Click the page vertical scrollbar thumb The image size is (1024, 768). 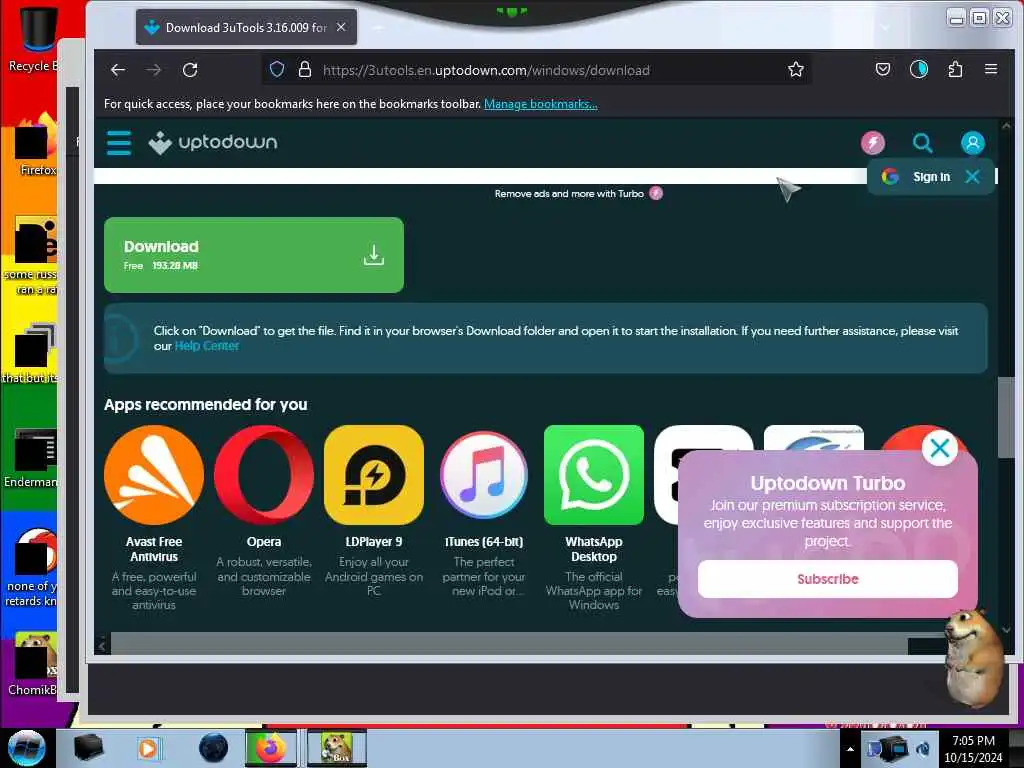click(x=1006, y=418)
